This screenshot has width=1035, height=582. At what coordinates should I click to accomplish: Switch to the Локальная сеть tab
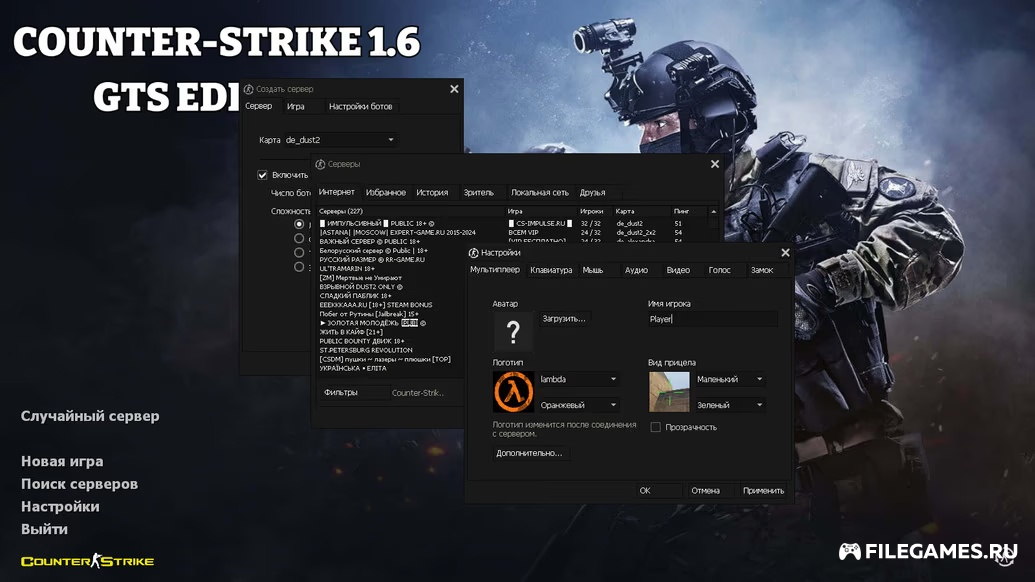[539, 193]
